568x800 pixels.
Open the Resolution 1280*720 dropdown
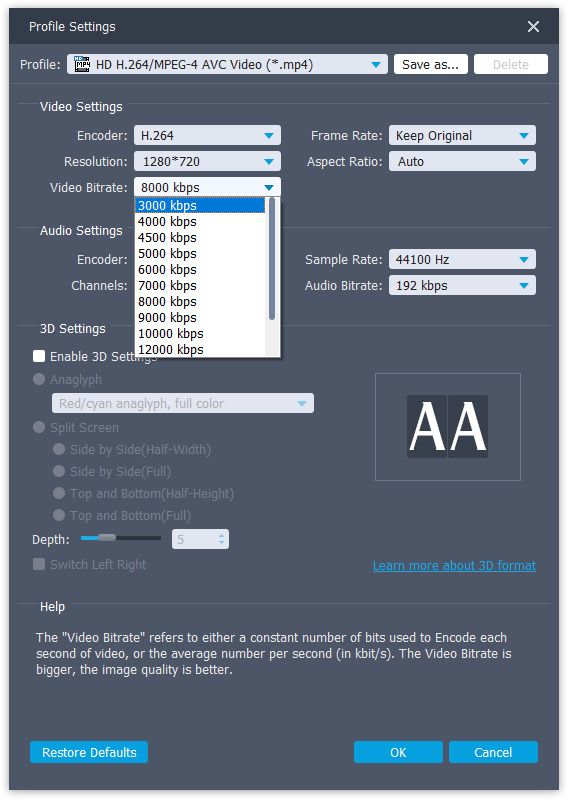pyautogui.click(x=207, y=162)
